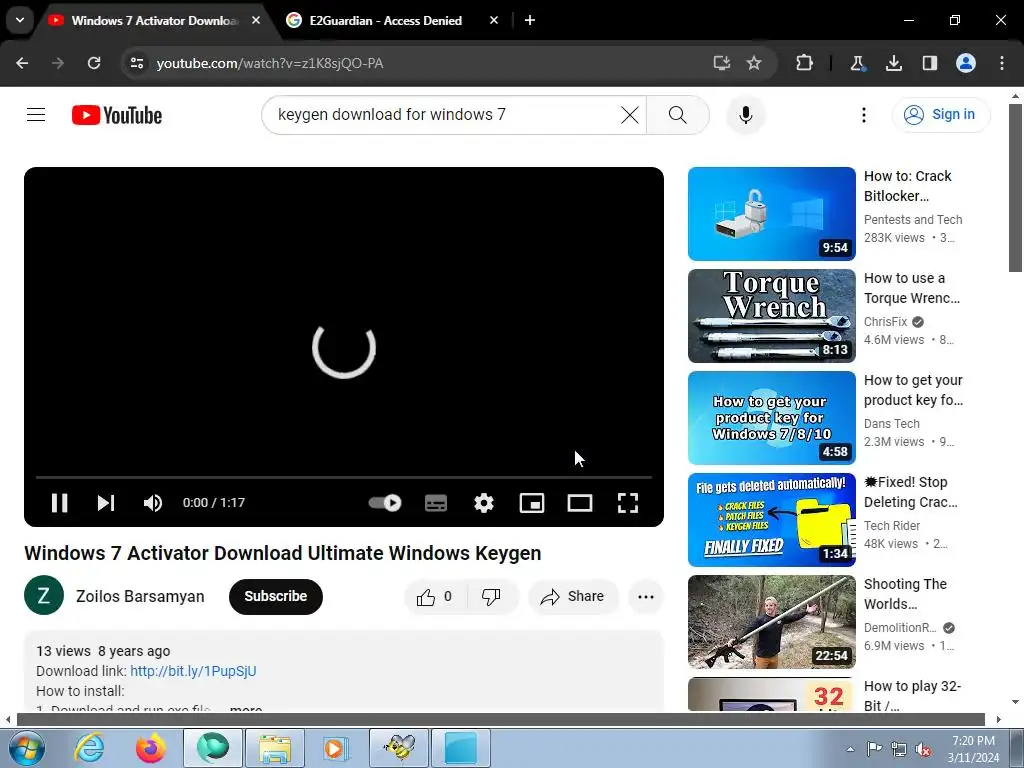Open the Shooting The Worlds video thumbnail

pyautogui.click(x=771, y=622)
